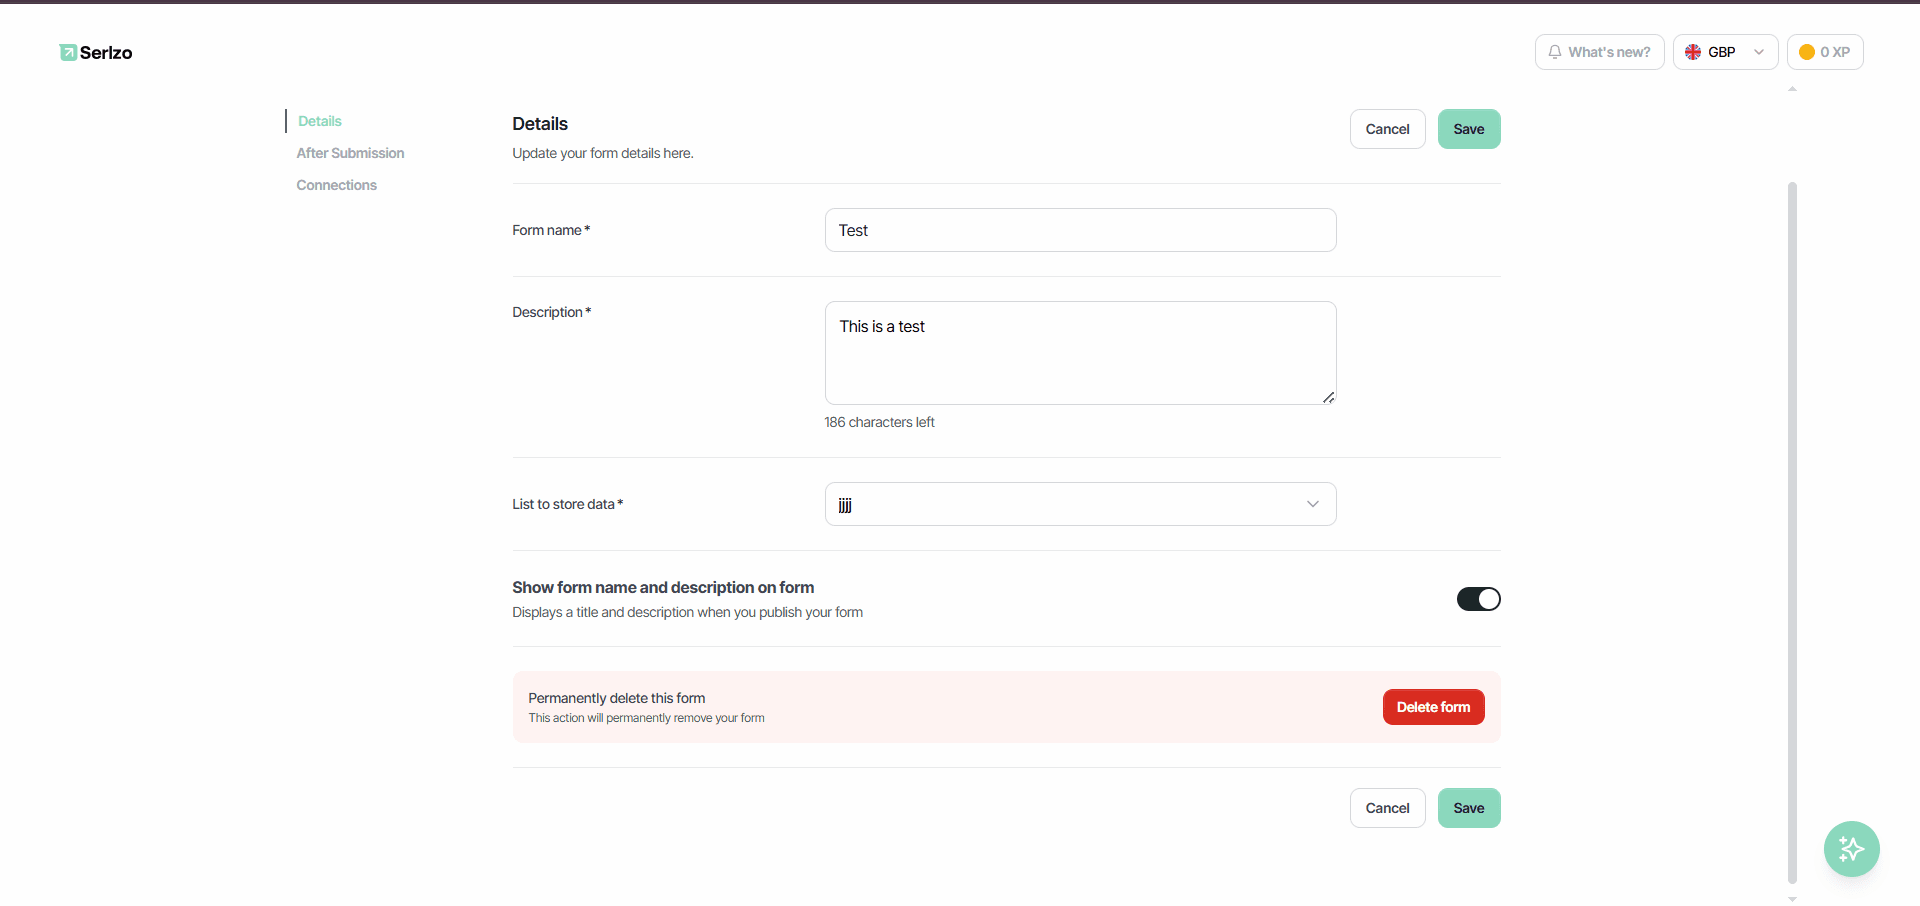Image resolution: width=1920 pixels, height=906 pixels.
Task: Click into the Form name field
Action: (1080, 230)
